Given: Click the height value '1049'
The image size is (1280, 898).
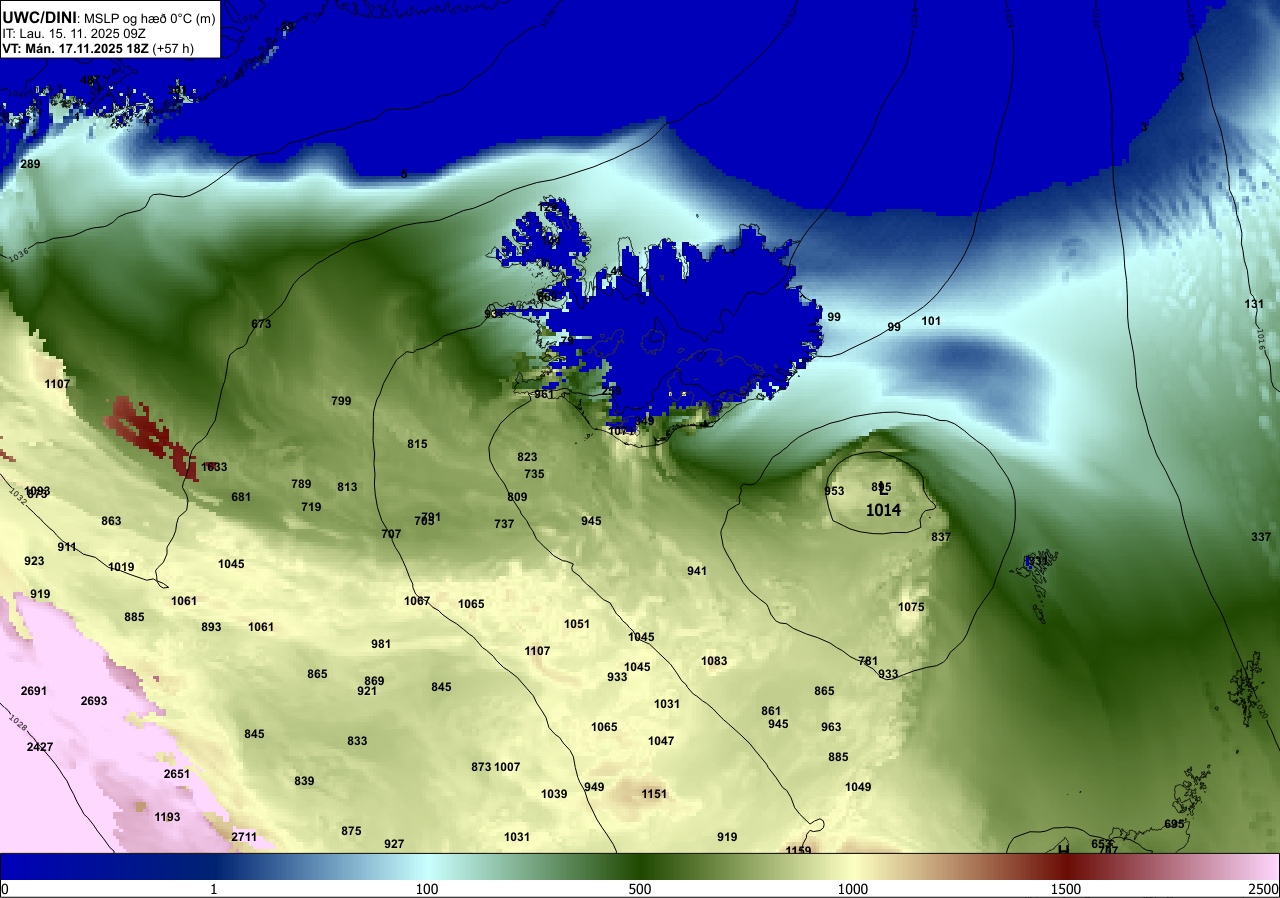Looking at the screenshot, I should (858, 787).
